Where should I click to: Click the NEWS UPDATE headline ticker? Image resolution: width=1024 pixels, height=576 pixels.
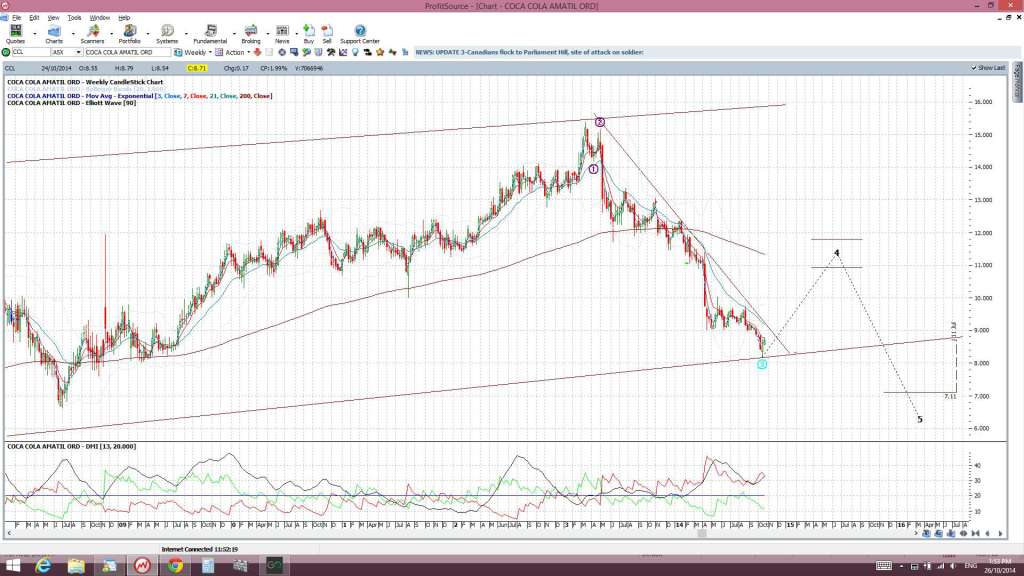point(530,52)
